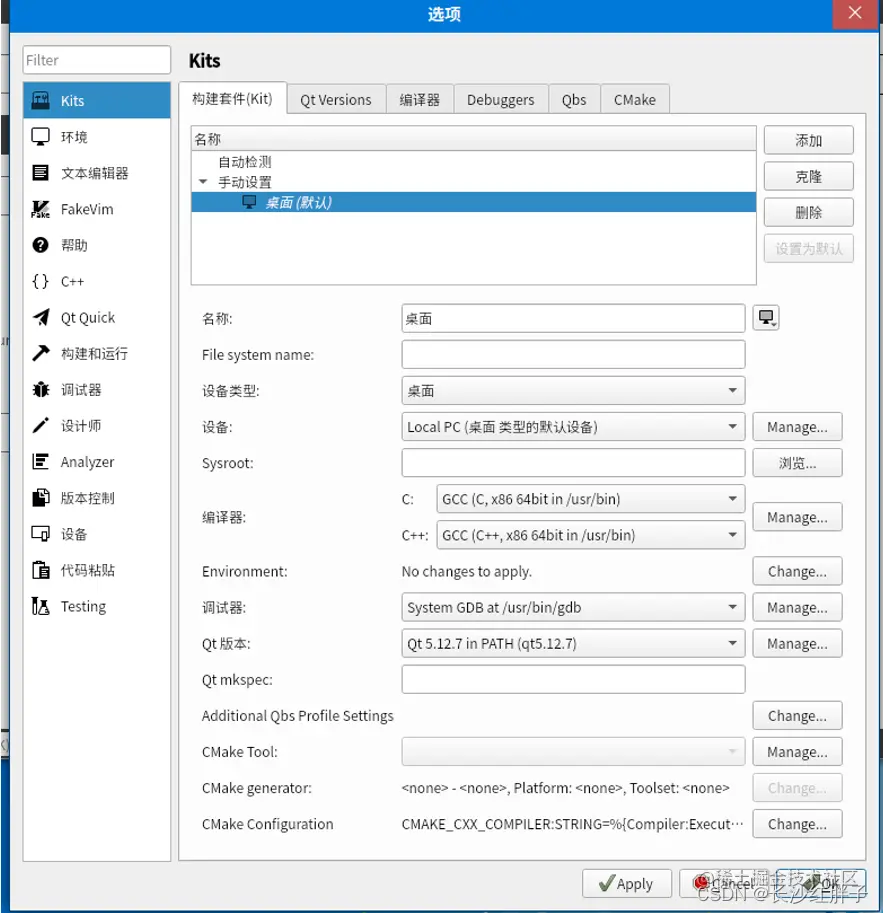
Task: Open the FakeVim settings icon
Action: click(x=40, y=209)
